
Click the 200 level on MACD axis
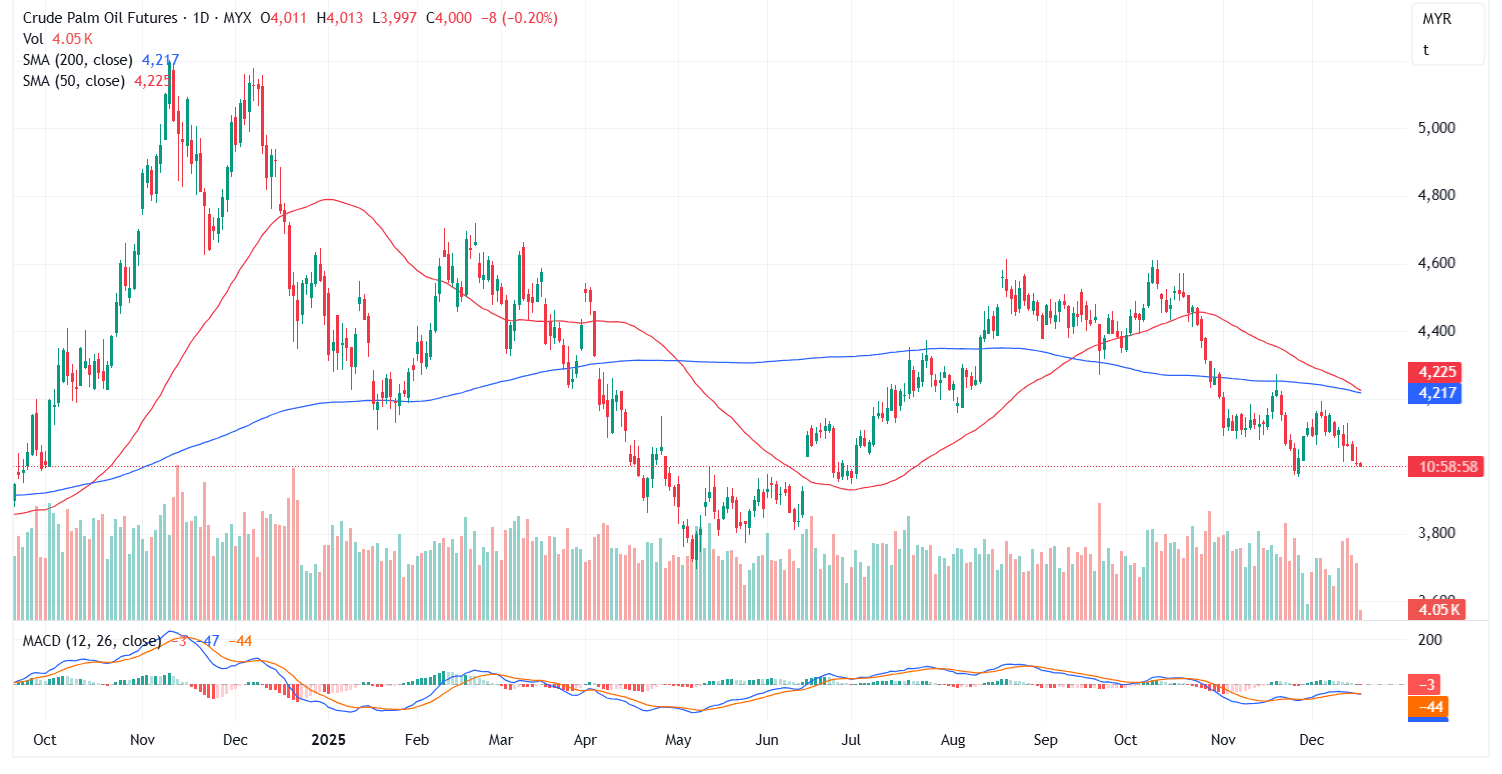(1430, 639)
